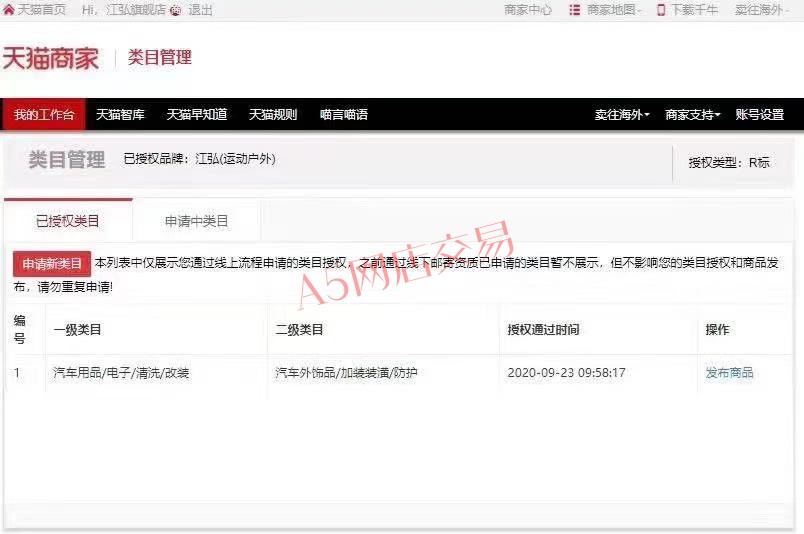Open the 天猫早知道 menu item
Screen dimensions: 804x534
196,114
